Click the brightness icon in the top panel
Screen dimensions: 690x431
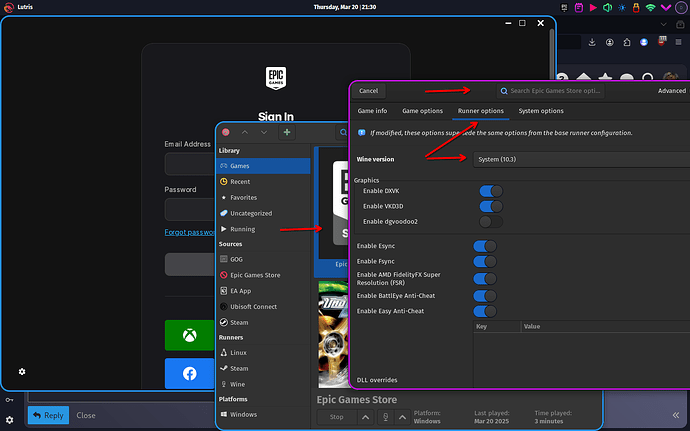pos(622,7)
